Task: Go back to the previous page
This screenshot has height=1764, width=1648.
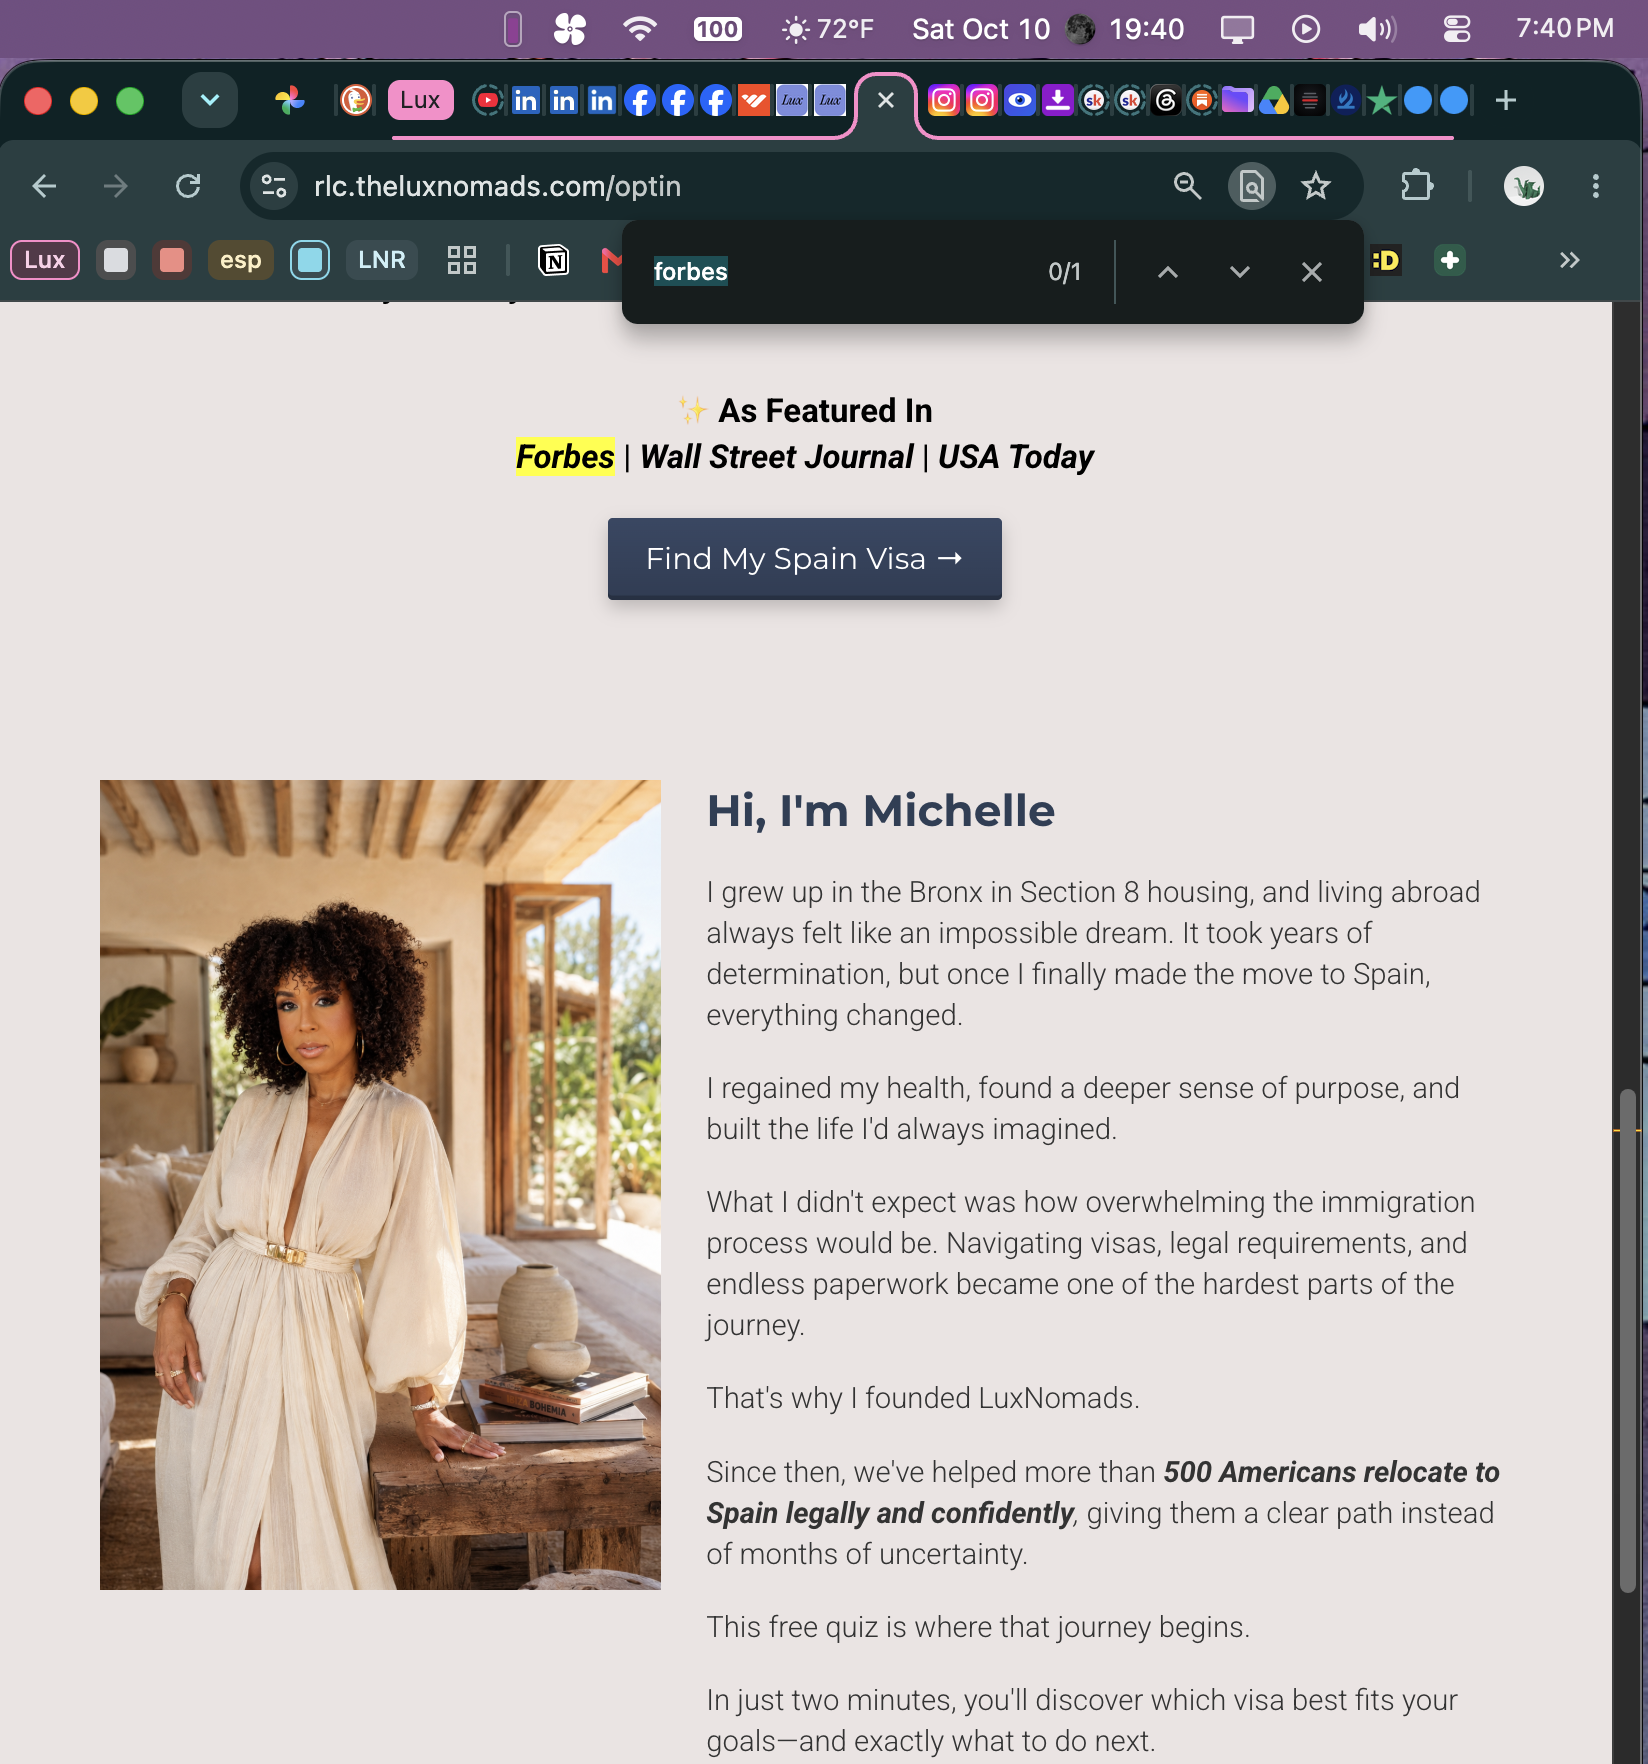Action: coord(44,186)
